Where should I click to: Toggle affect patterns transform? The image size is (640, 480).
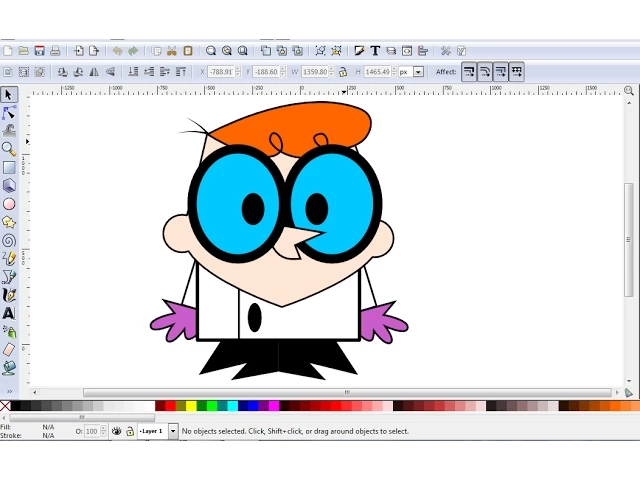pyautogui.click(x=516, y=72)
